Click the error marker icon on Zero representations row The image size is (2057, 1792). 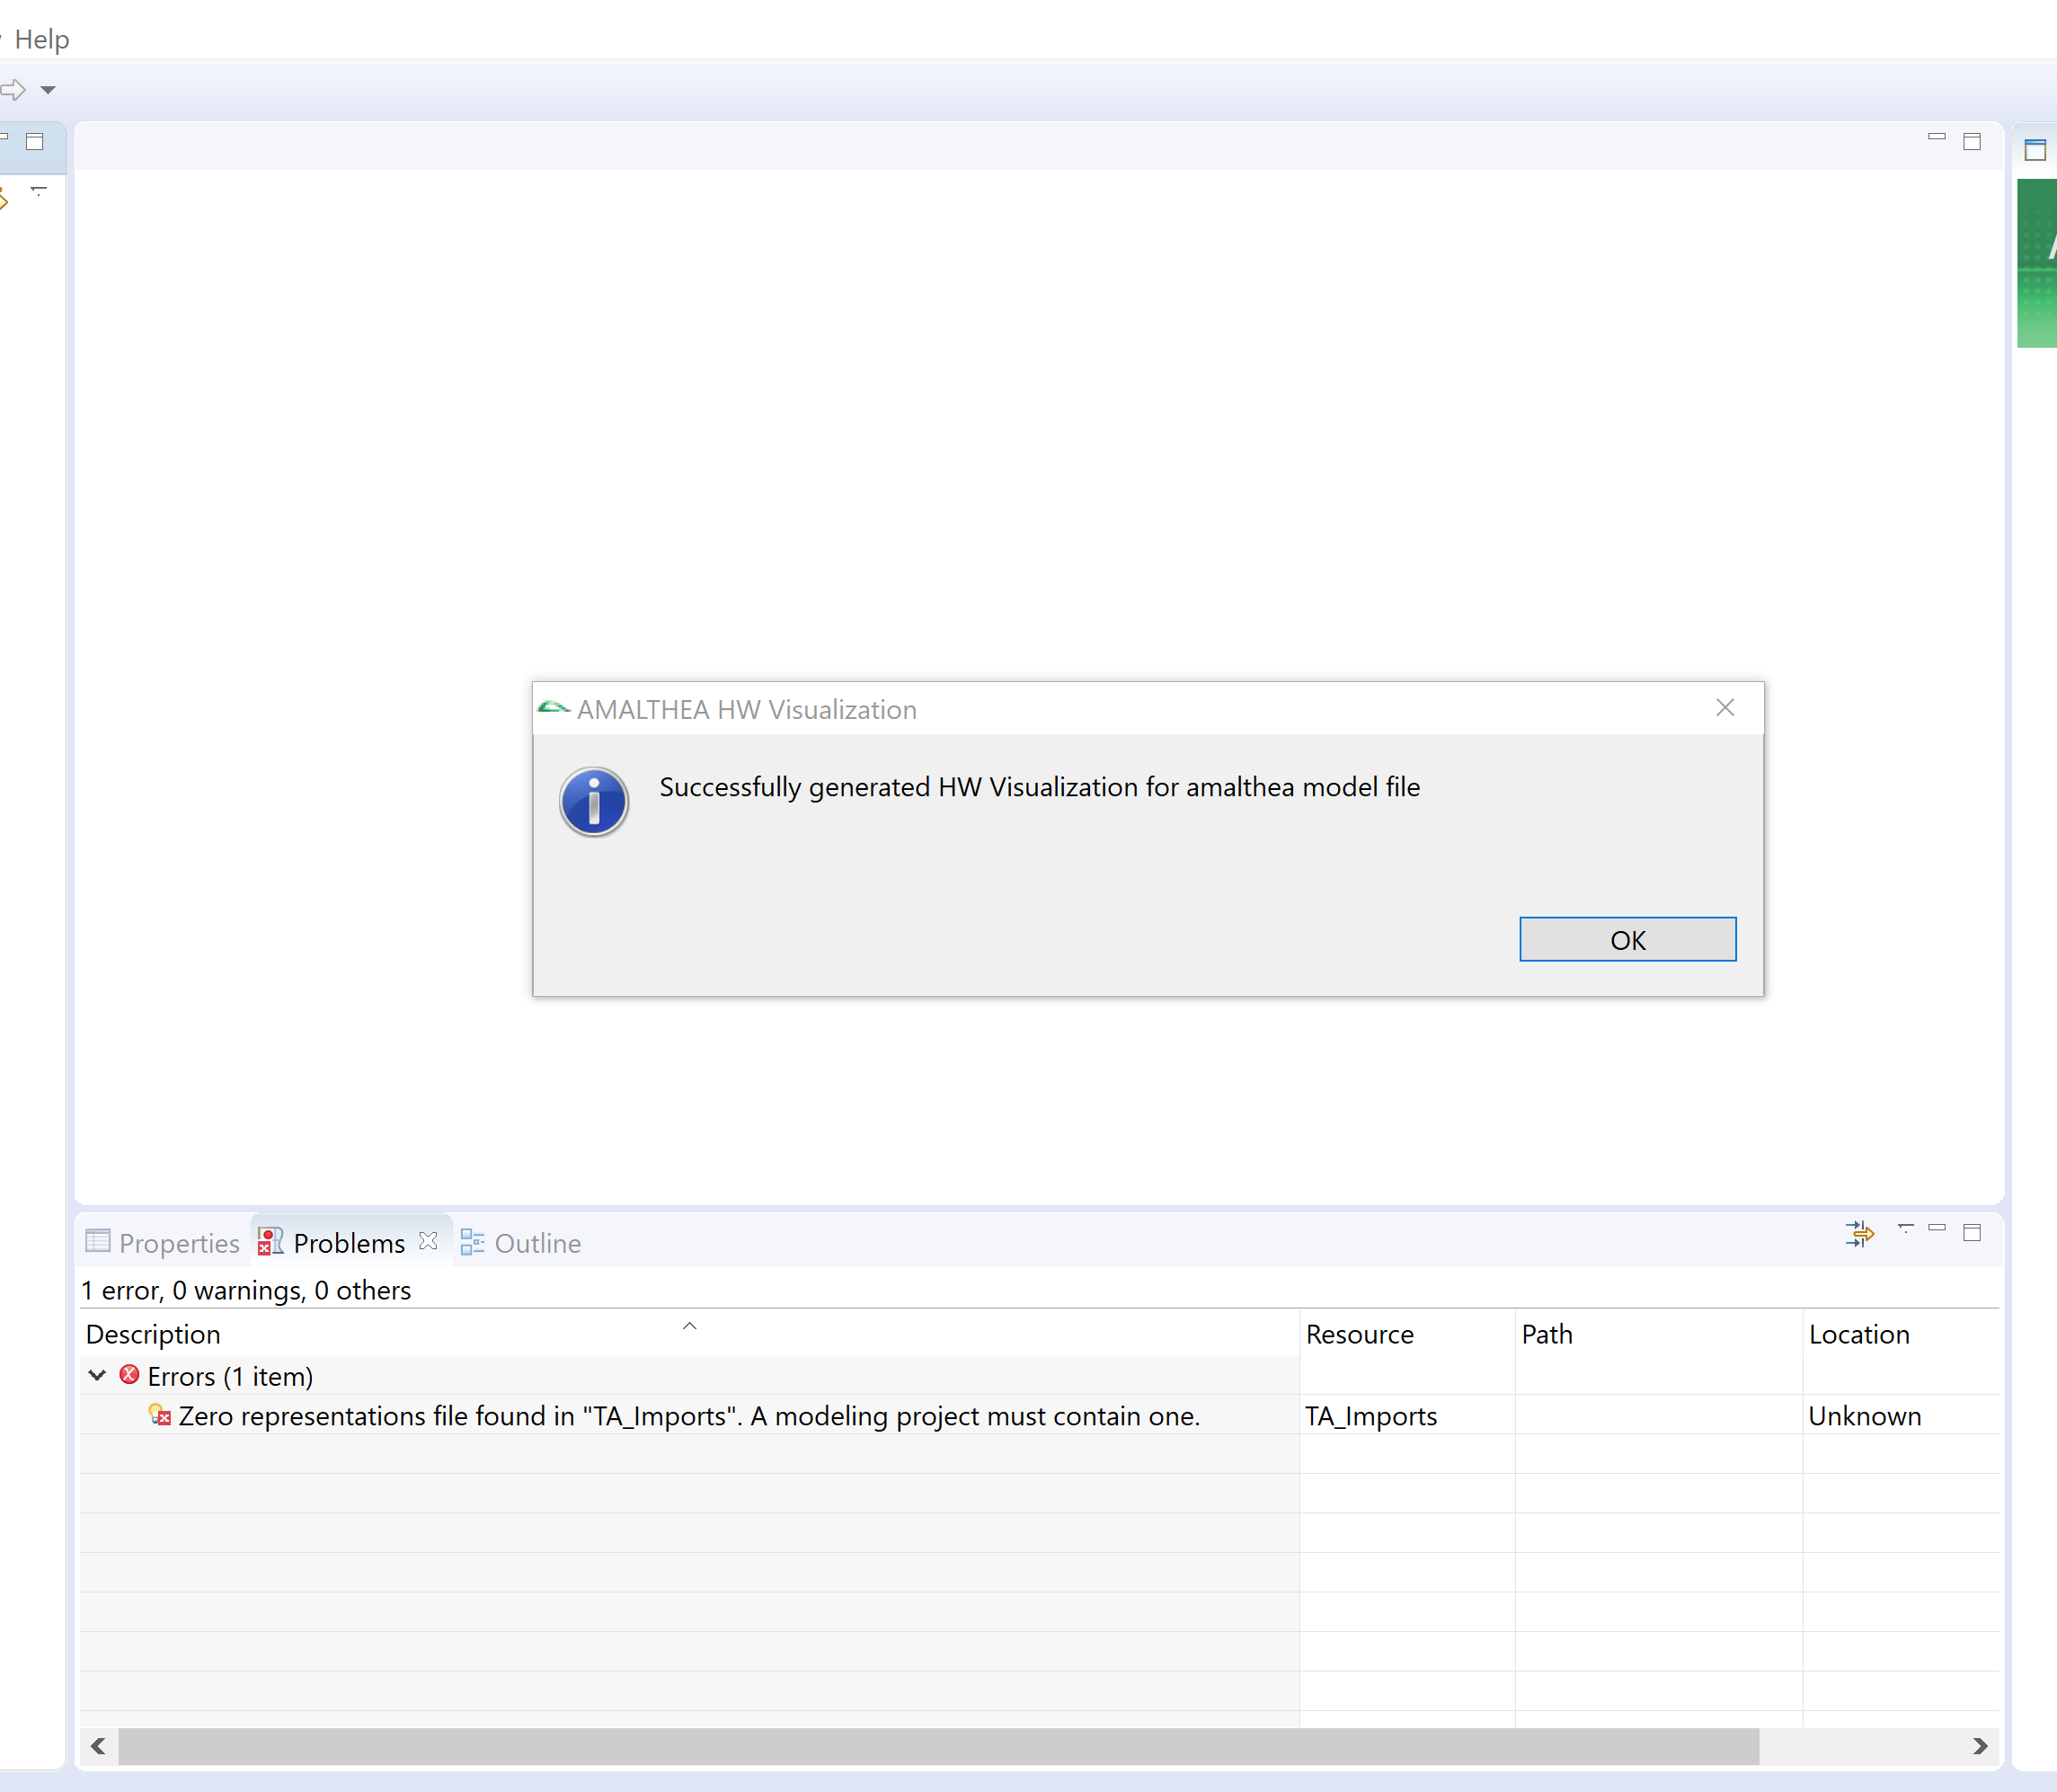[x=159, y=1415]
